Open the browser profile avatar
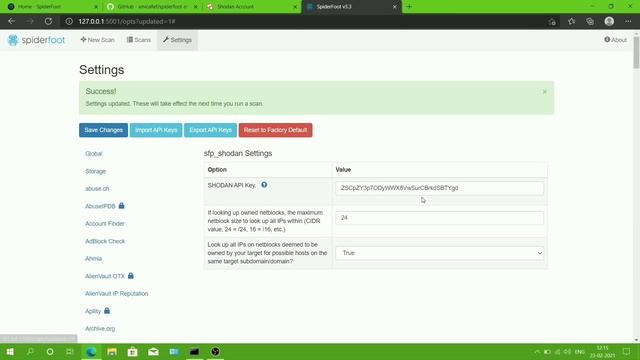The width and height of the screenshot is (640, 360). coord(609,21)
